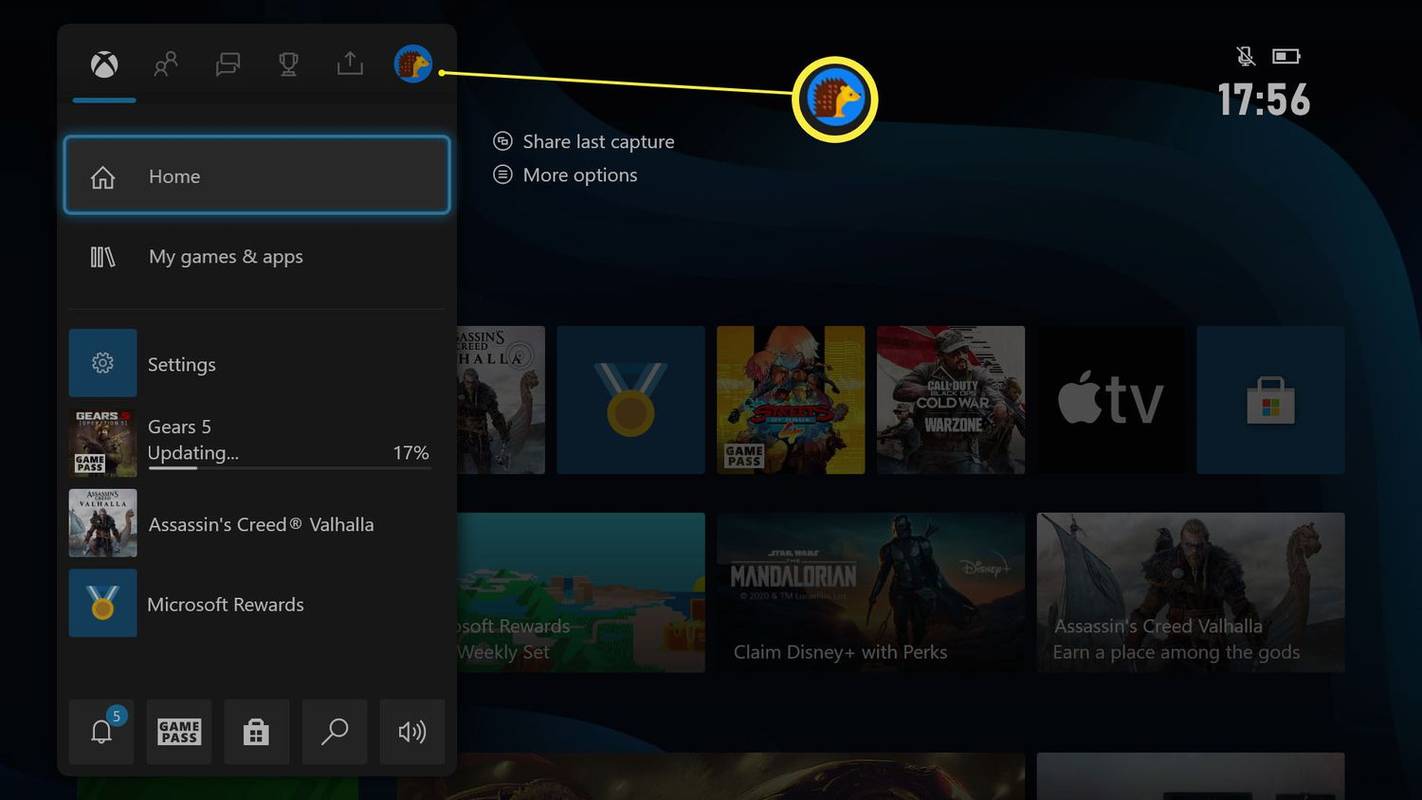
Task: Click the More options menu button icon
Action: (x=503, y=175)
